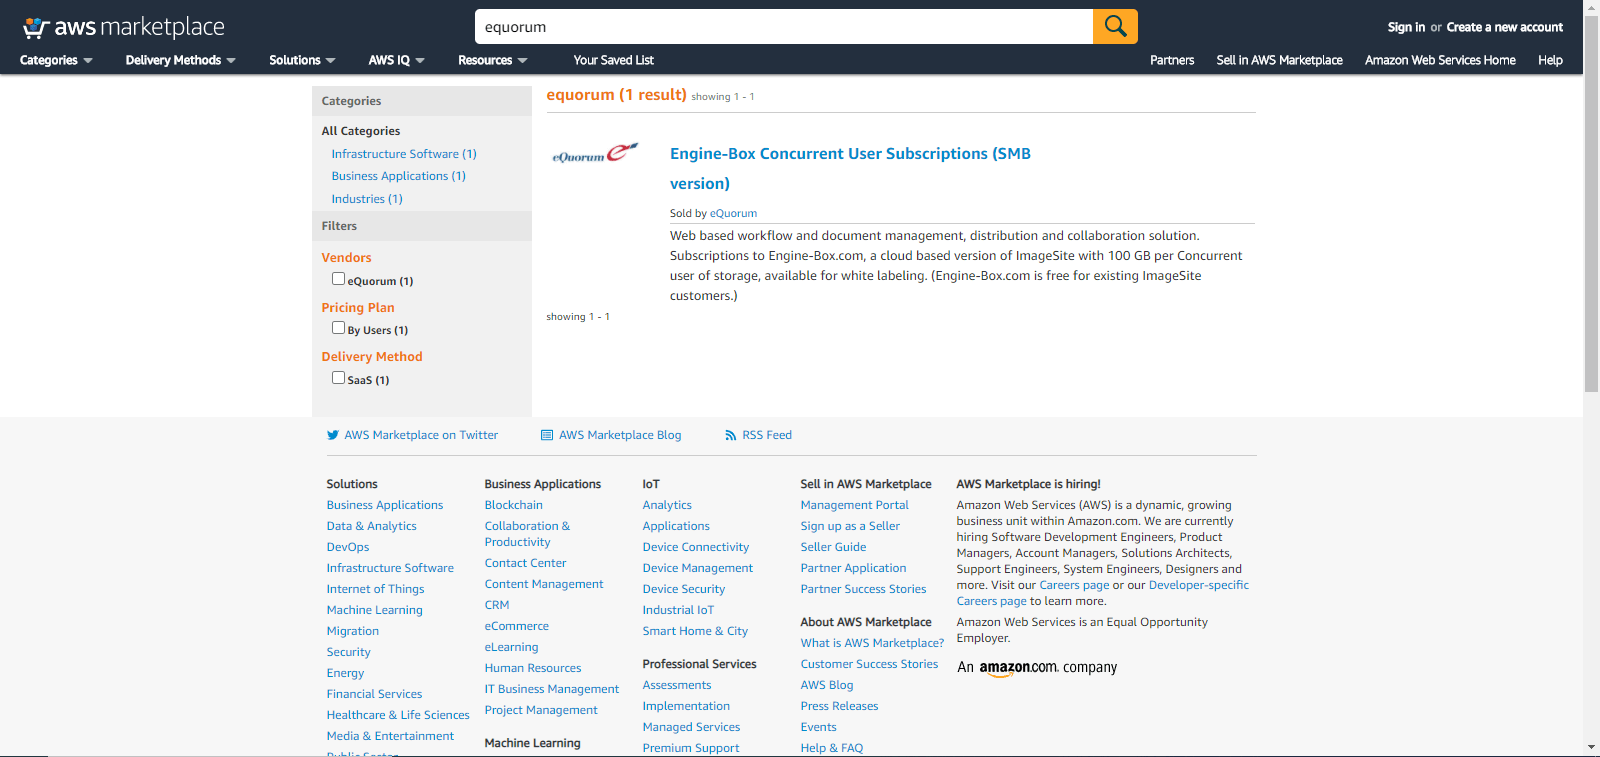Open Careers page link

(1074, 585)
